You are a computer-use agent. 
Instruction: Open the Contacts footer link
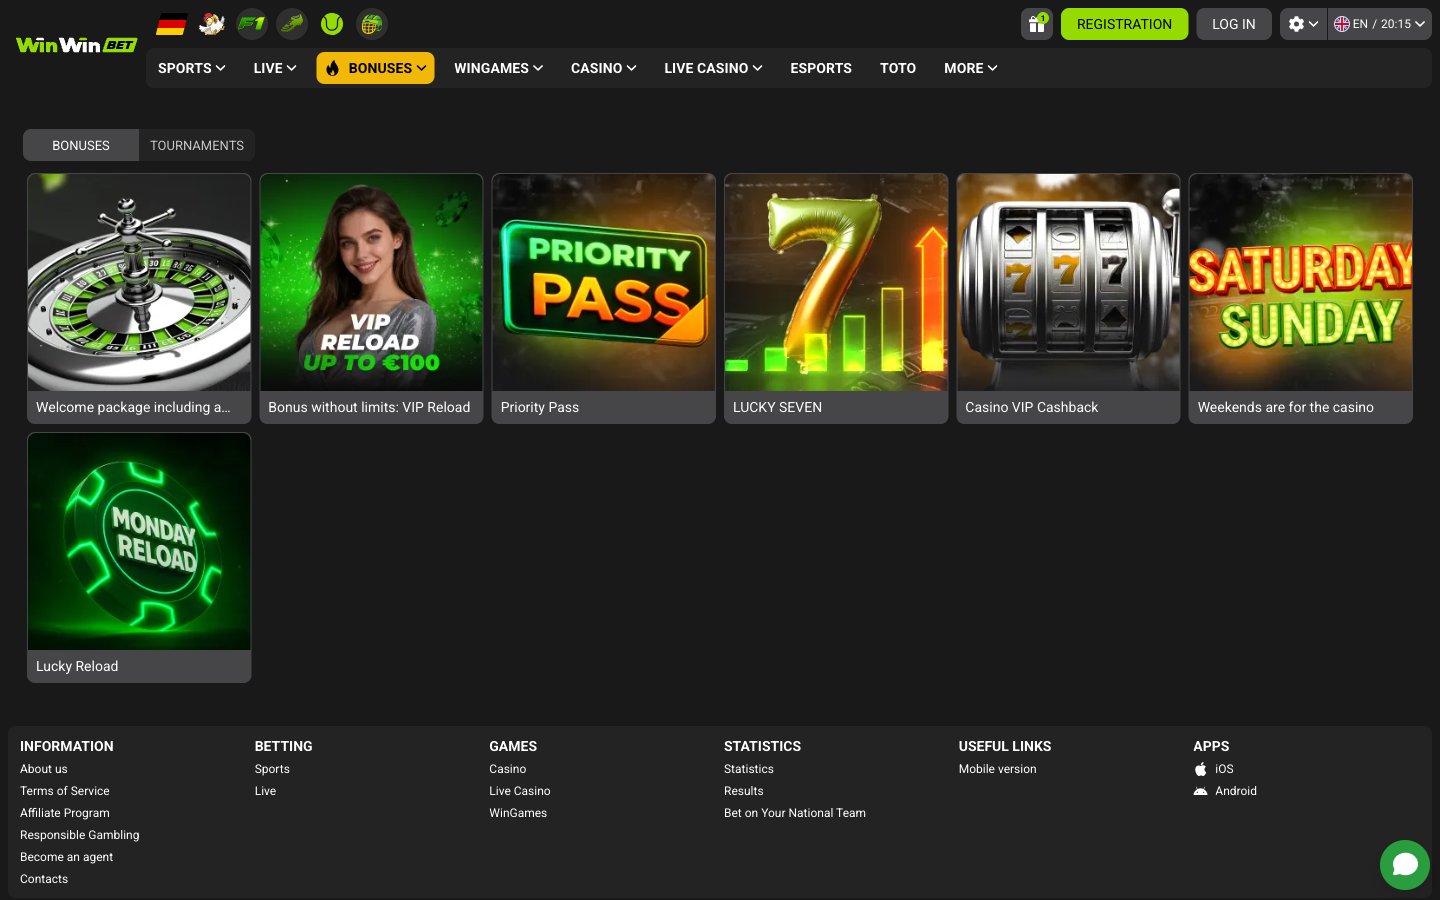click(44, 879)
